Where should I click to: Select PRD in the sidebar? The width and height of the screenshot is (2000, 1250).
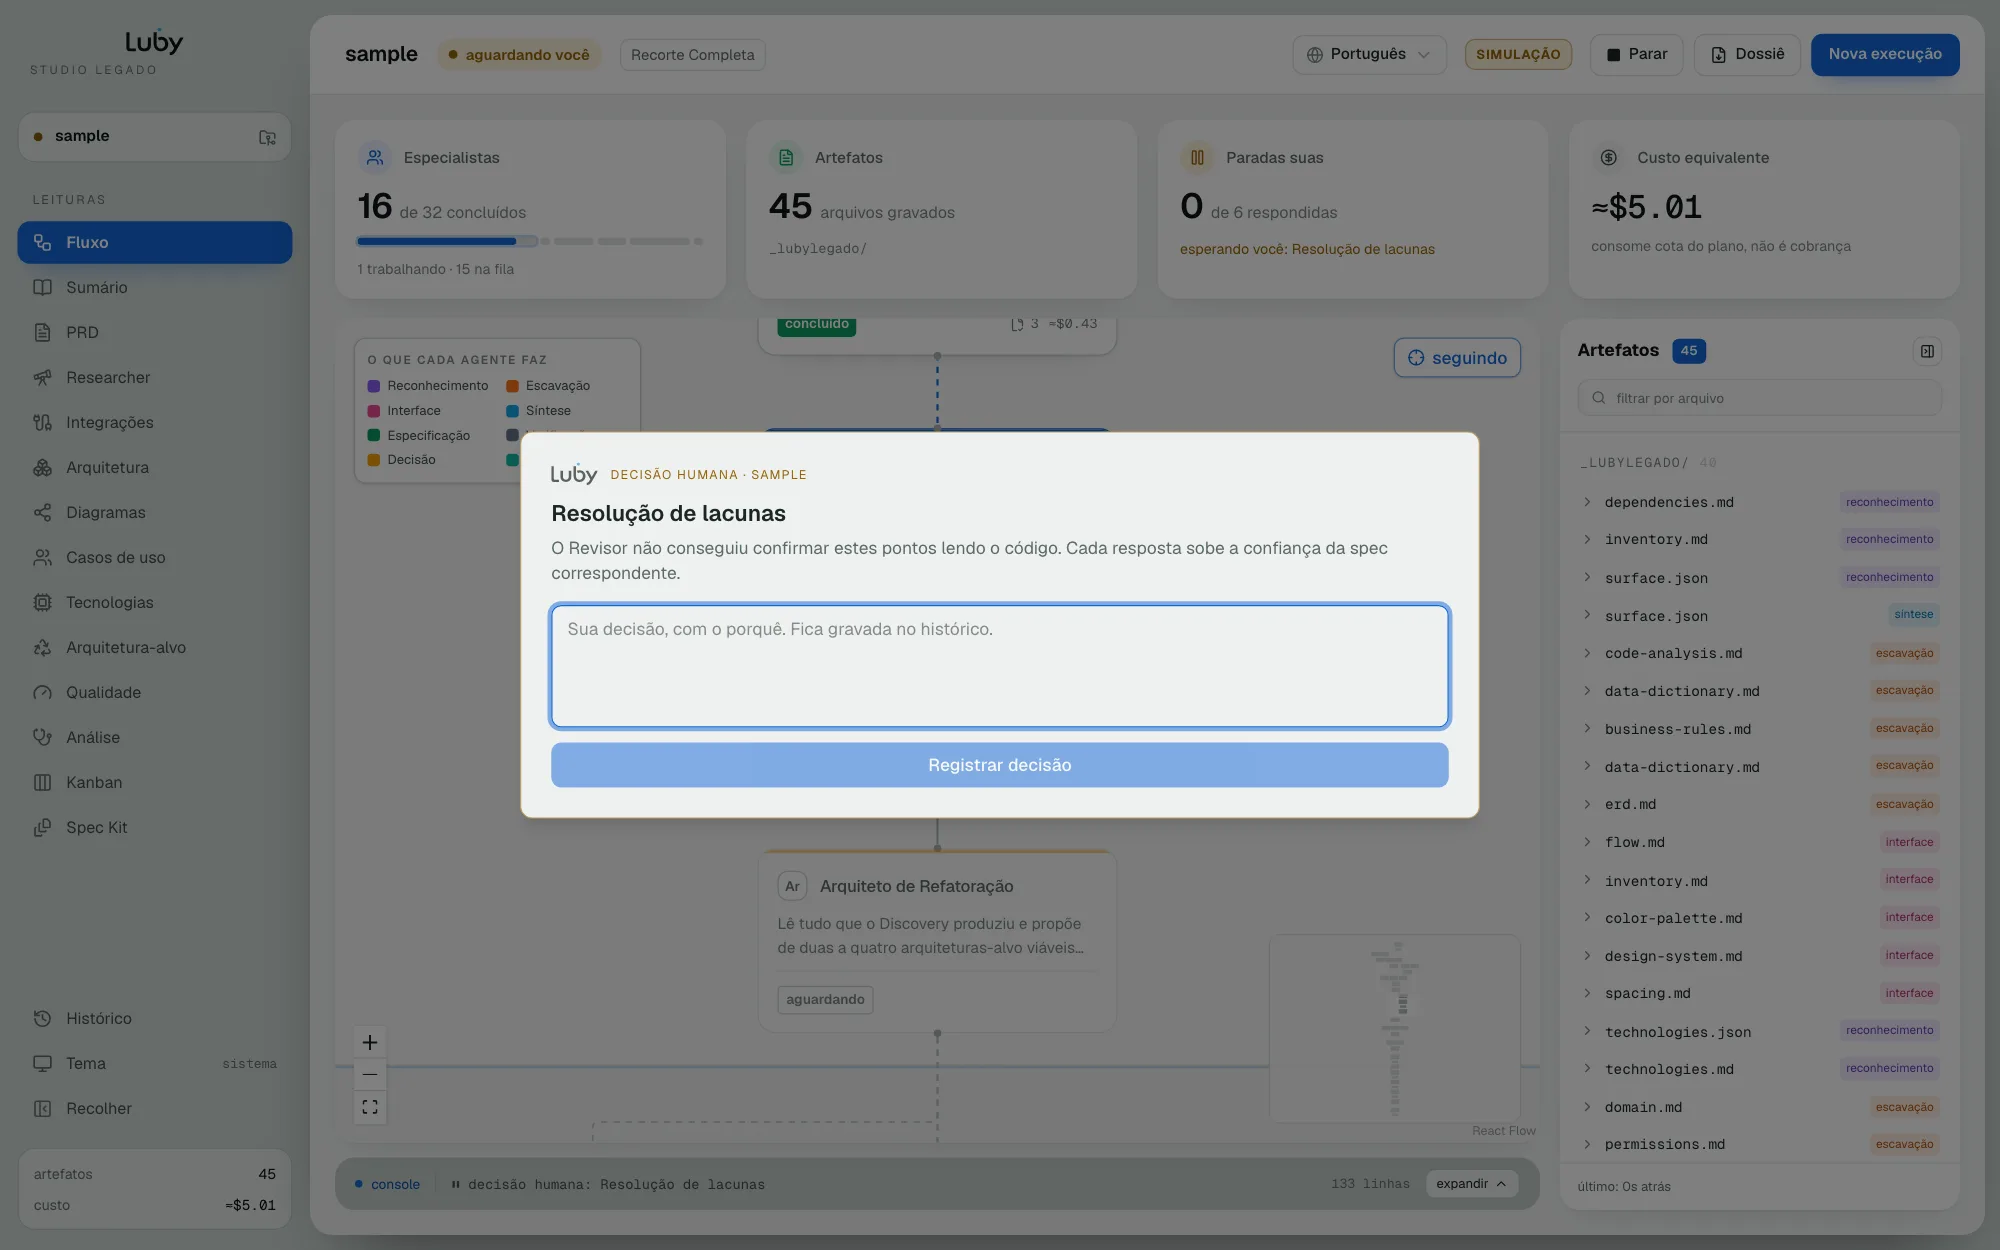155,332
